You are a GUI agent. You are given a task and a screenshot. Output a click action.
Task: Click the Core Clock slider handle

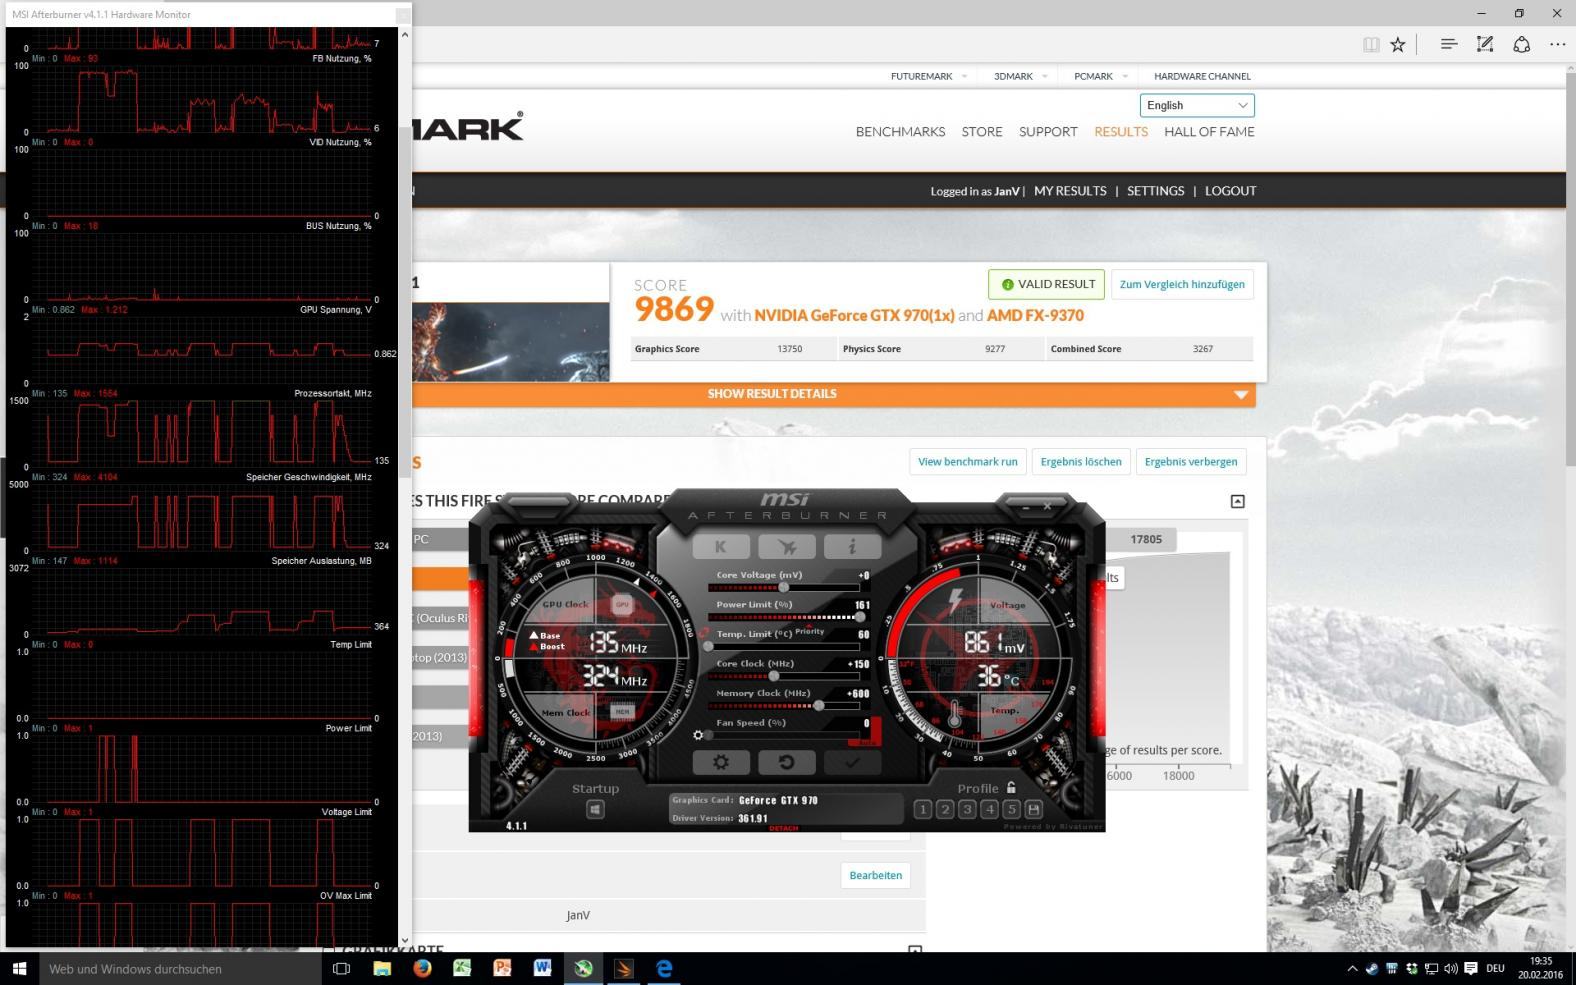point(773,676)
